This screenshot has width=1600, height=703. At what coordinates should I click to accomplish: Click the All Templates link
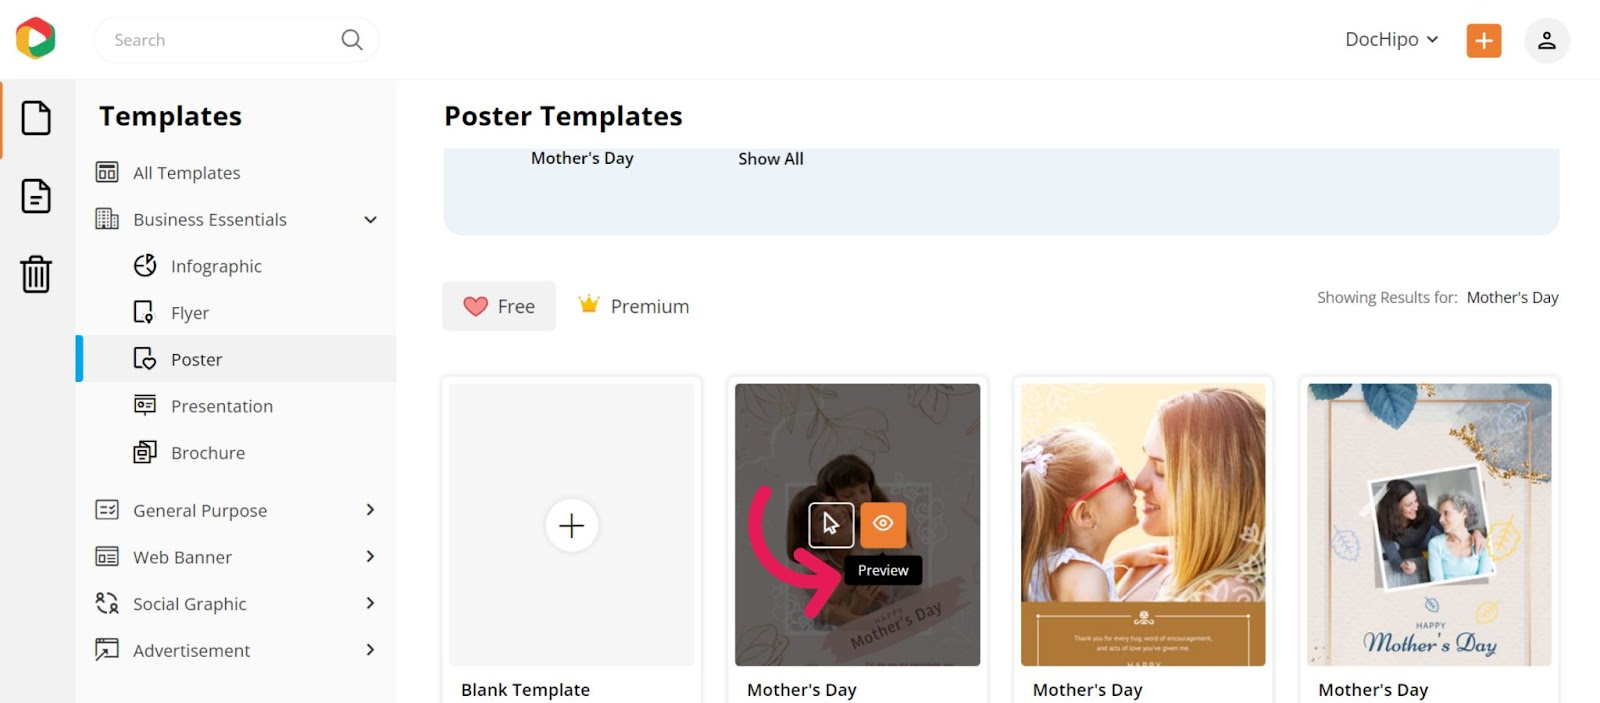pos(186,173)
